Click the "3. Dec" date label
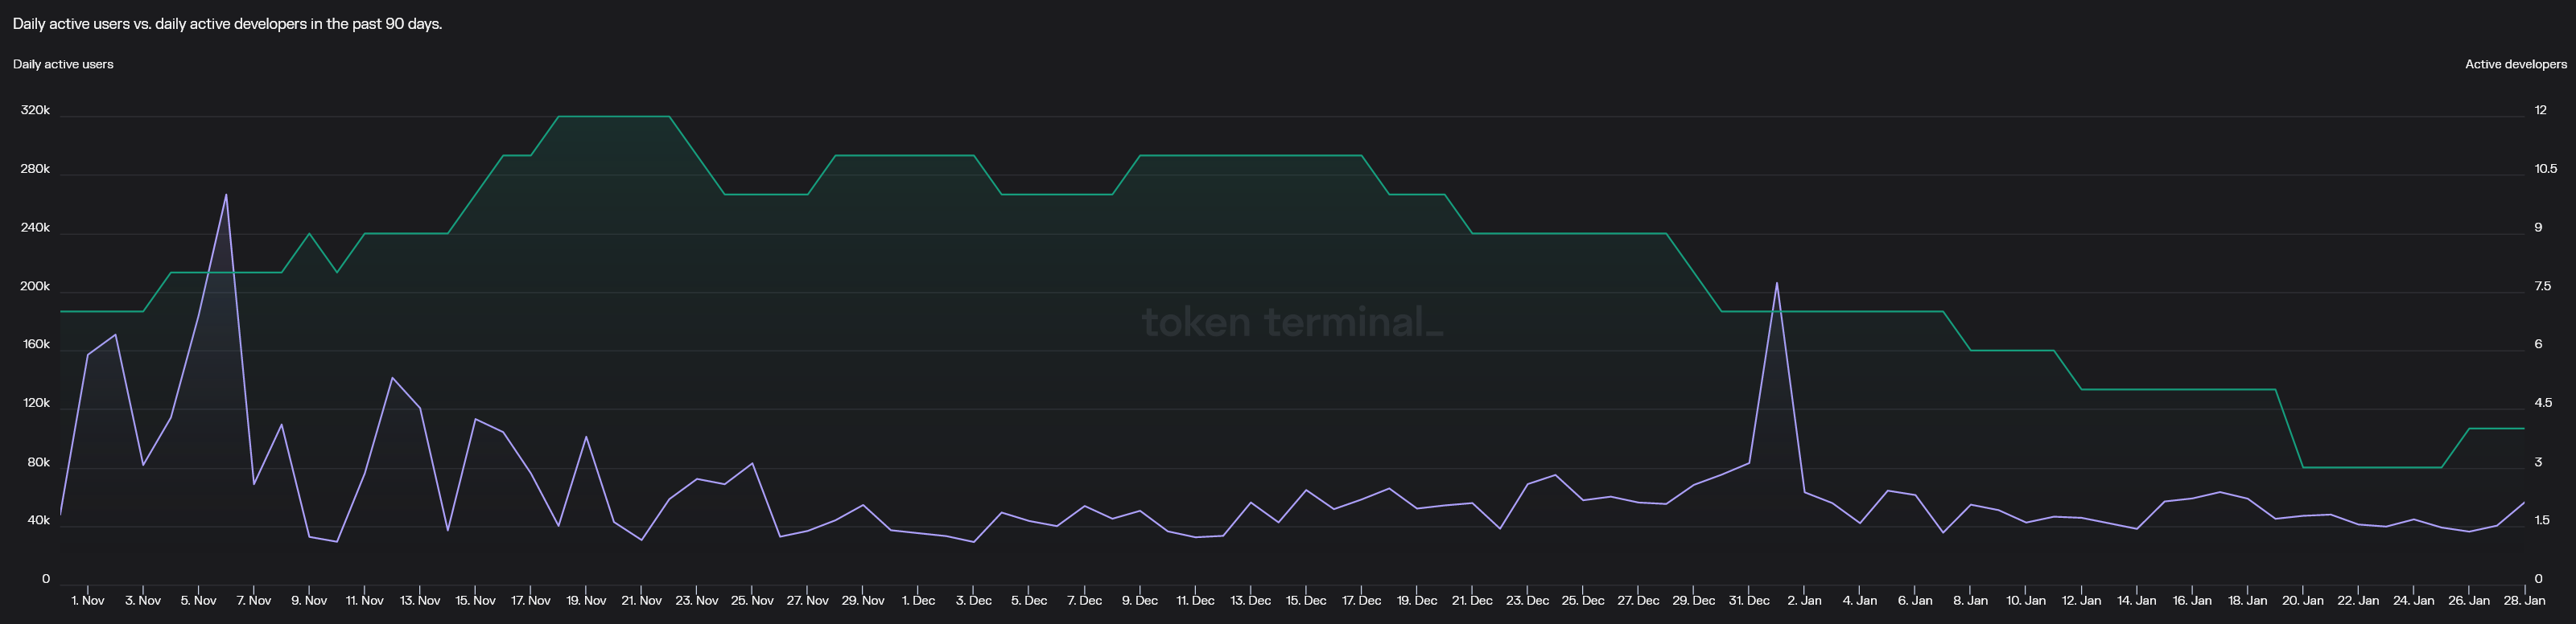The width and height of the screenshot is (2576, 624). 974,601
